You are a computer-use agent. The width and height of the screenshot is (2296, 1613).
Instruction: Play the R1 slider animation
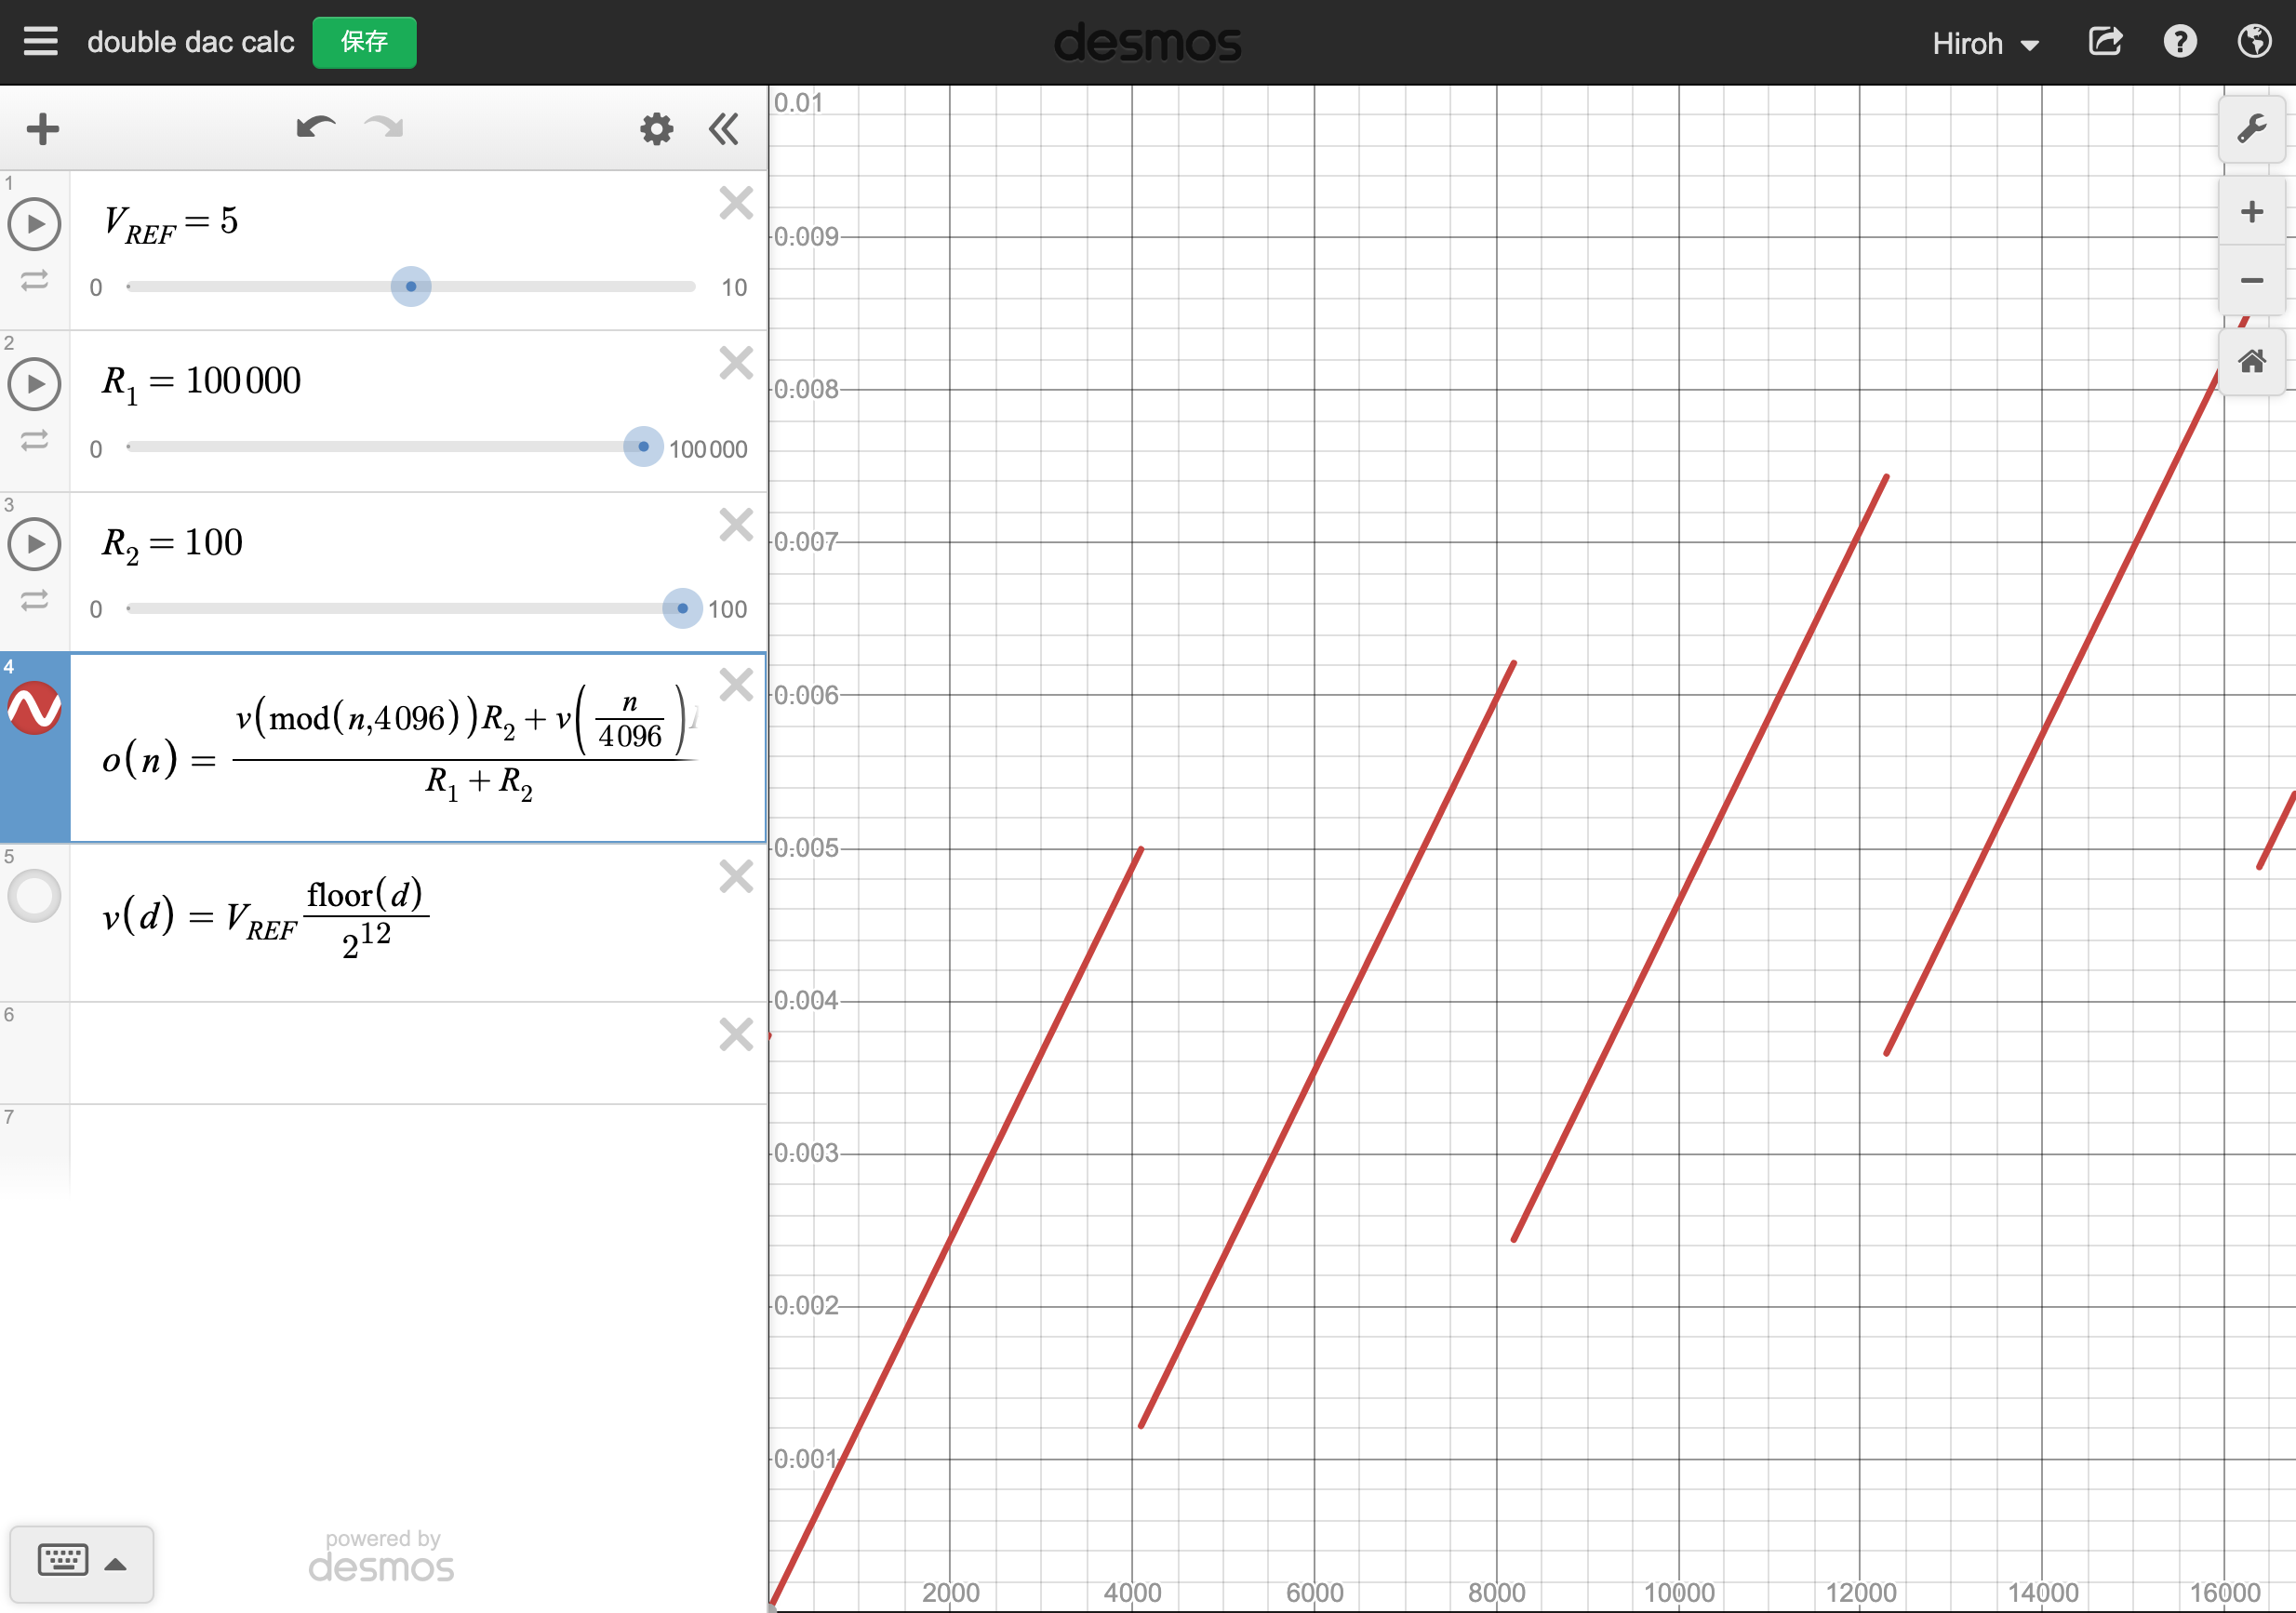pyautogui.click(x=35, y=384)
